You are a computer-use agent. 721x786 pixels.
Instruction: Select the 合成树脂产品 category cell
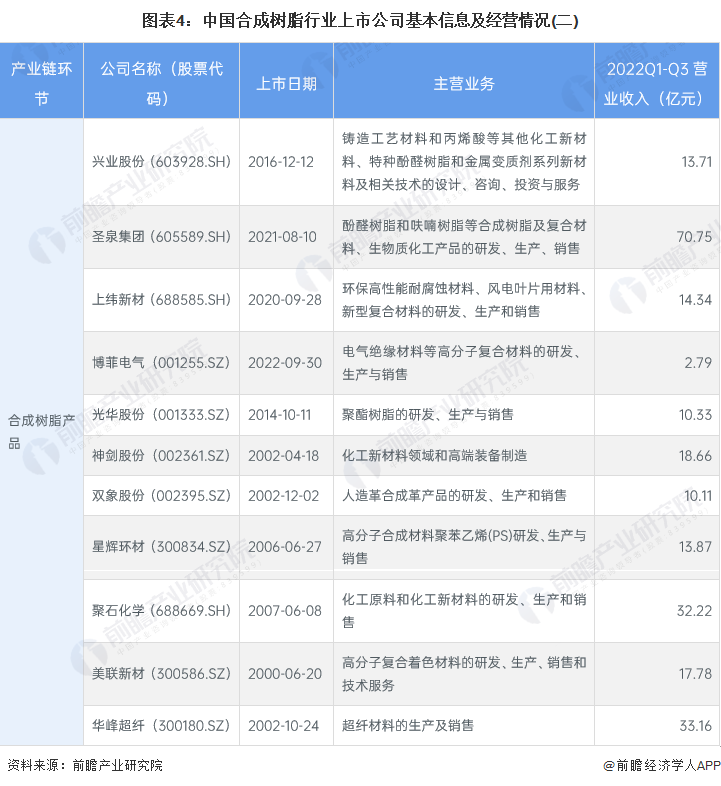[41, 431]
